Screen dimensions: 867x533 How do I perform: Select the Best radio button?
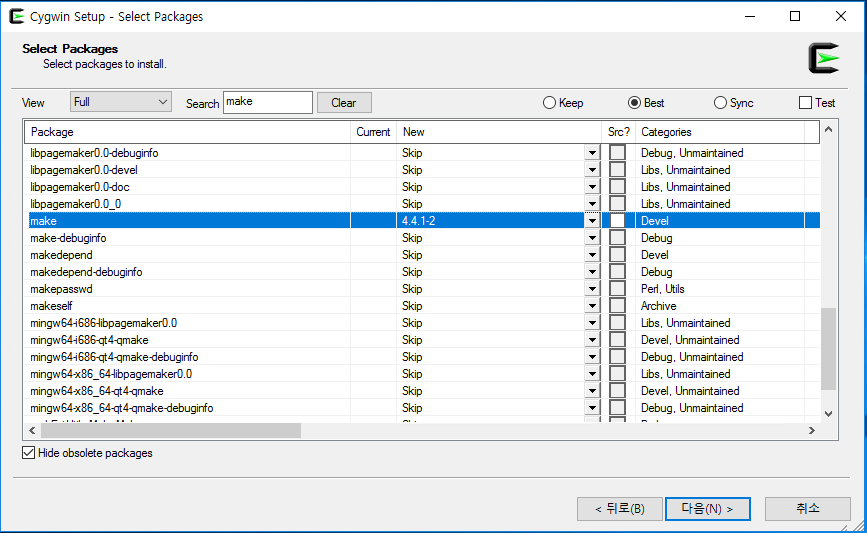pyautogui.click(x=646, y=103)
